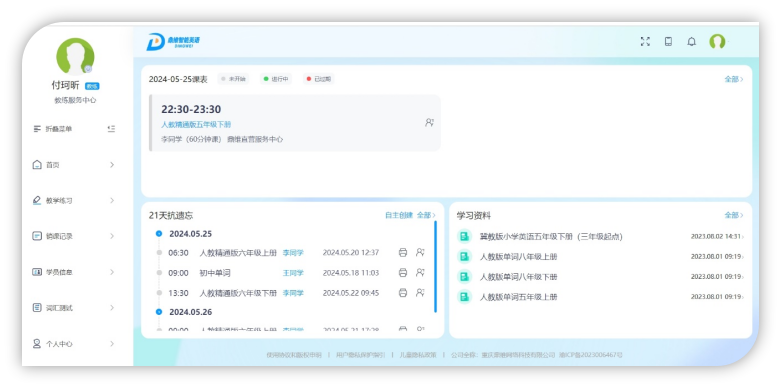Click the 教学练习 pen icon
Image resolution: width=783 pixels, height=389 pixels.
click(37, 200)
